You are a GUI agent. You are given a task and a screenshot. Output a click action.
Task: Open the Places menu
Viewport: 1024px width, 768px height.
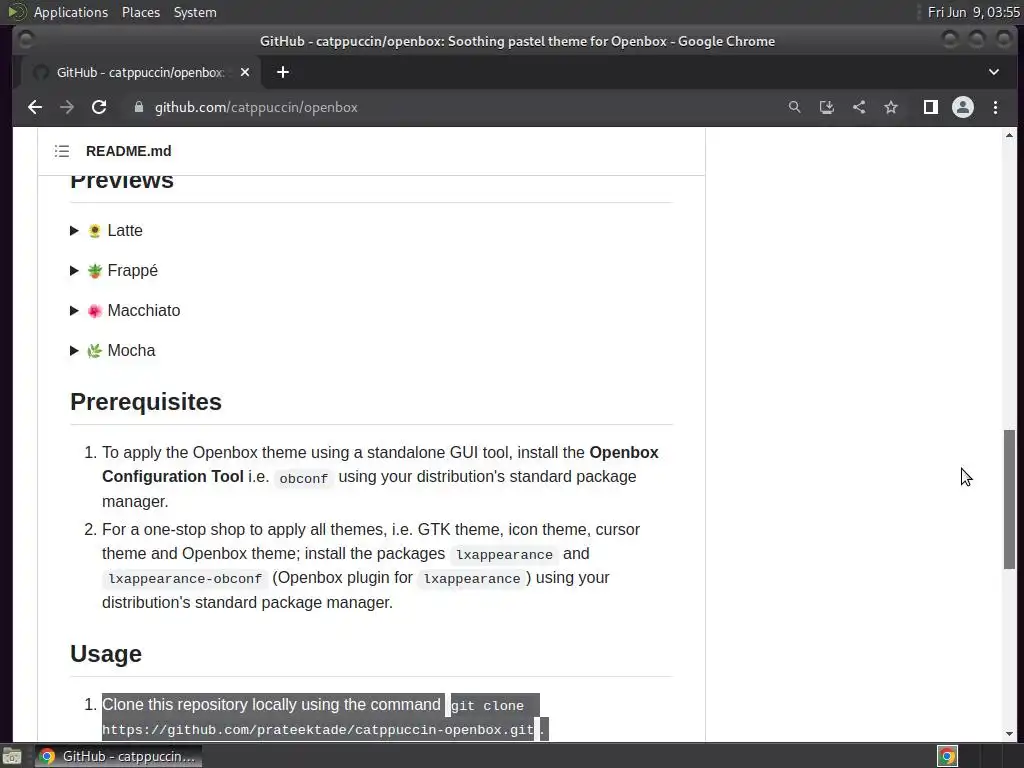pos(141,12)
